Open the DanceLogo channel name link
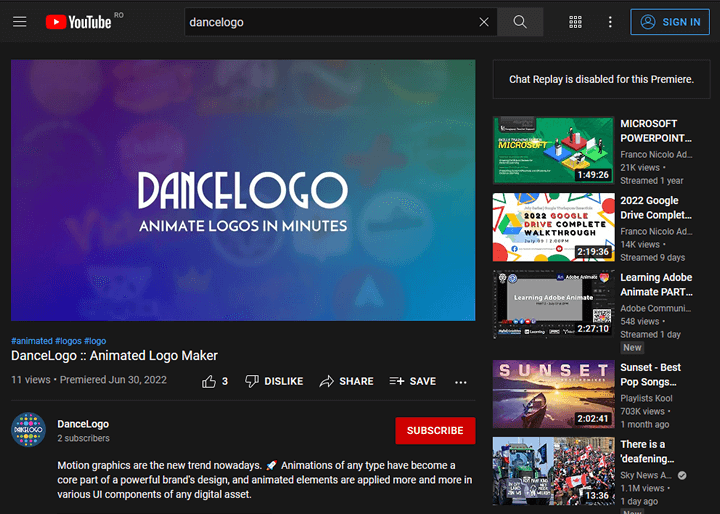Image resolution: width=720 pixels, height=514 pixels. pos(83,424)
